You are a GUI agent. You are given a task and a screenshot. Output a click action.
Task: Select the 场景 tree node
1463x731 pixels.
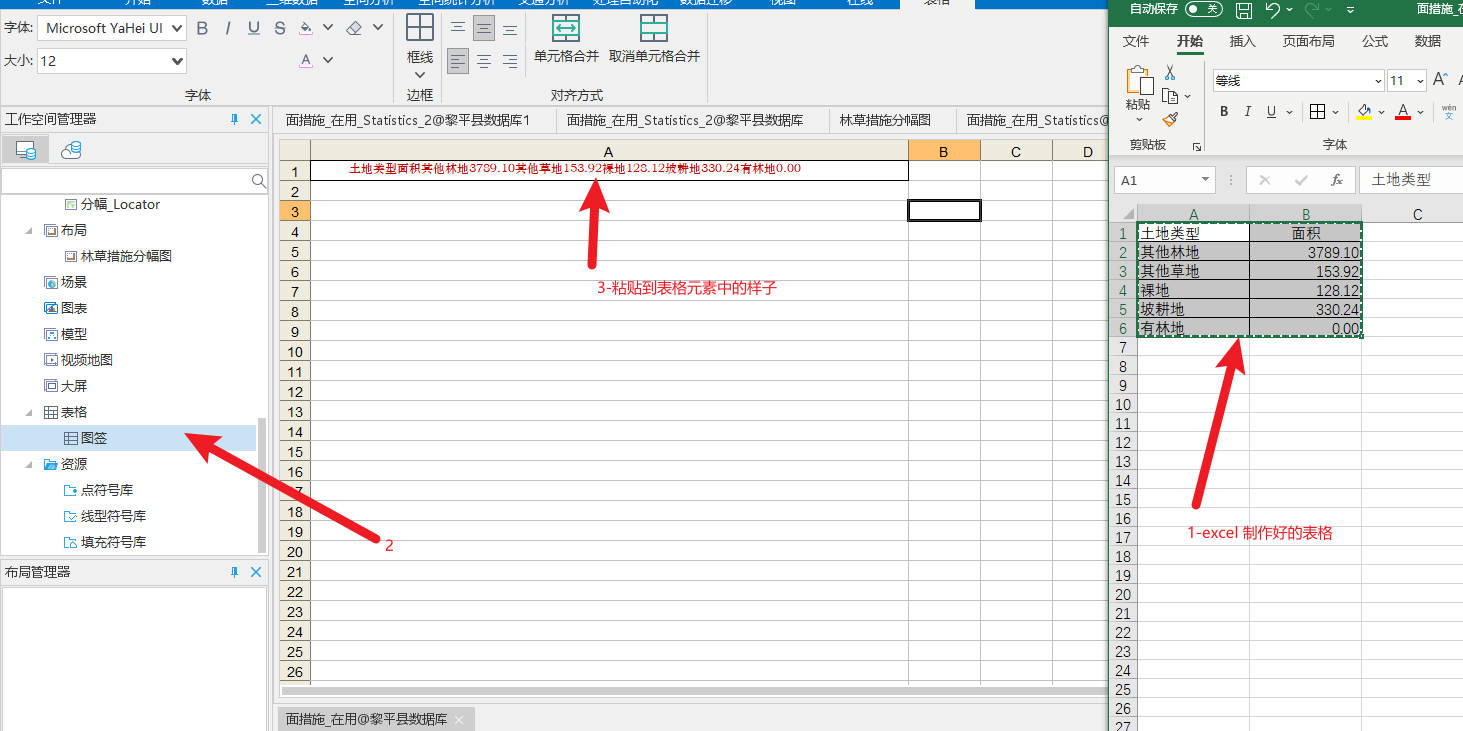coord(73,282)
